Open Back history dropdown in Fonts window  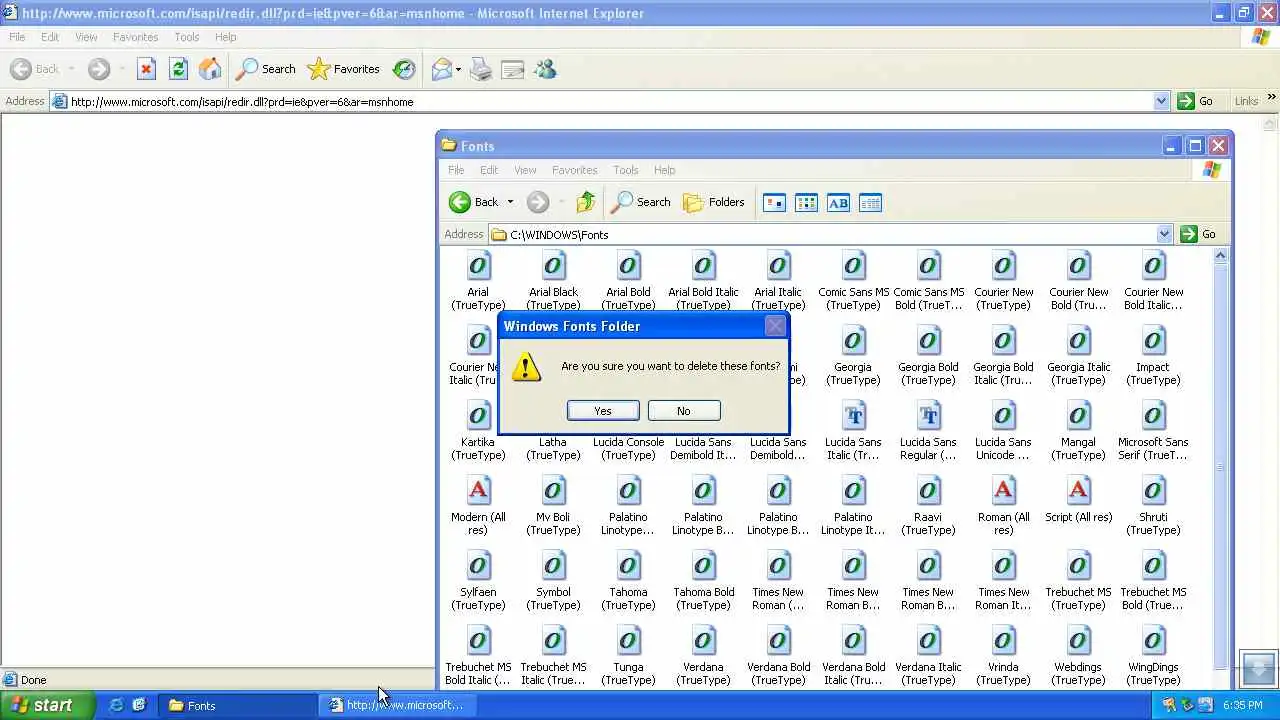pyautogui.click(x=510, y=202)
